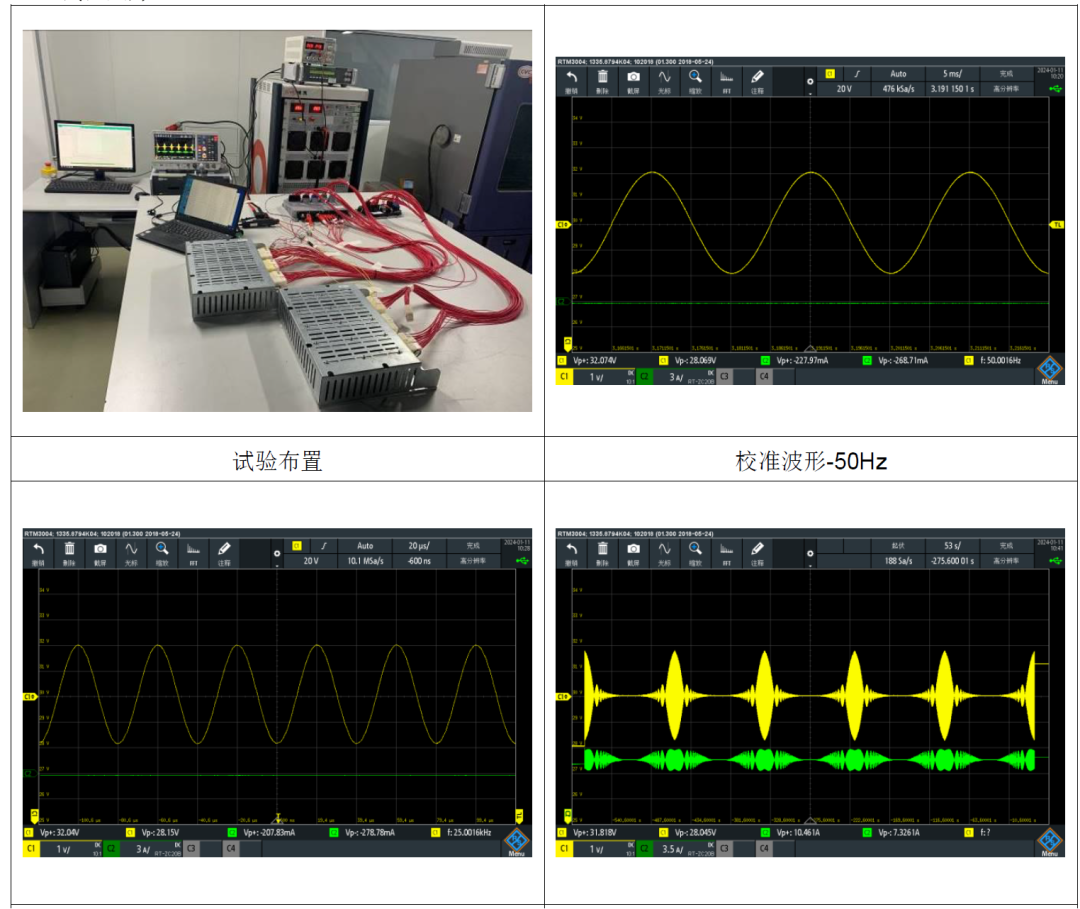Click the pencil annotation icon in the 50Hz scope
Viewport: 1080px width, 909px height.
757,79
